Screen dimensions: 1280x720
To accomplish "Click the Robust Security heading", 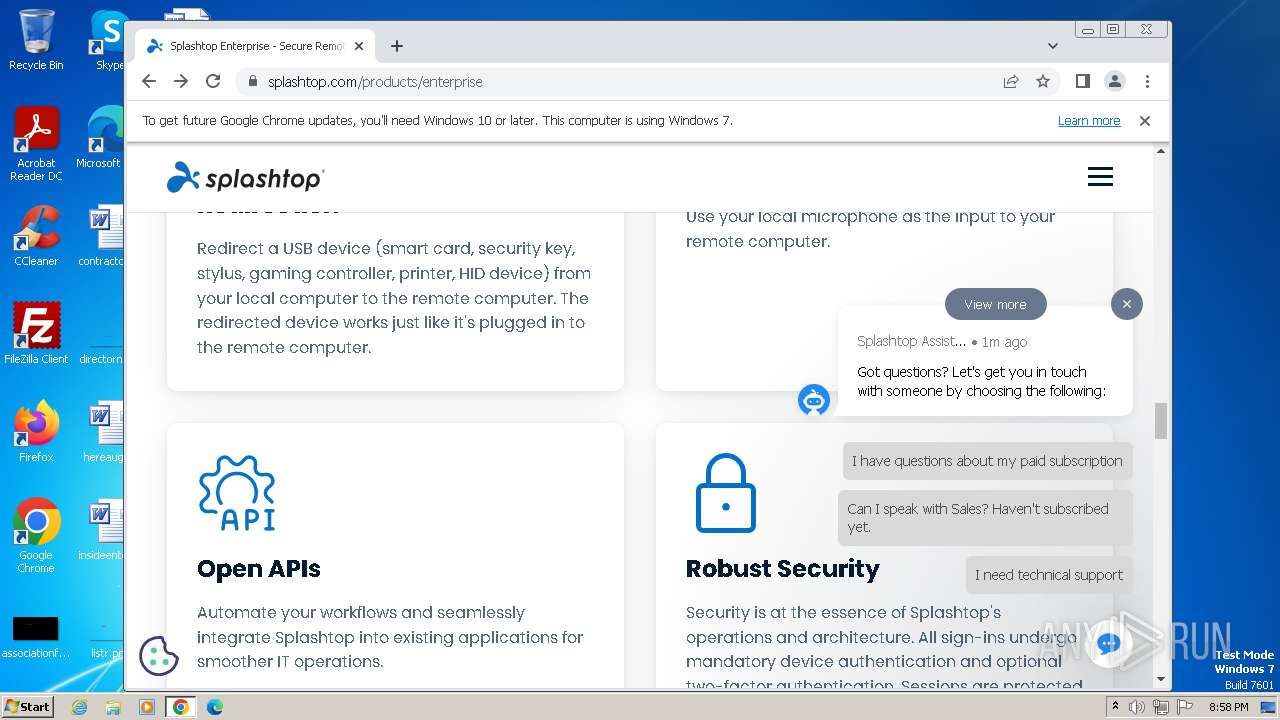I will [783, 569].
